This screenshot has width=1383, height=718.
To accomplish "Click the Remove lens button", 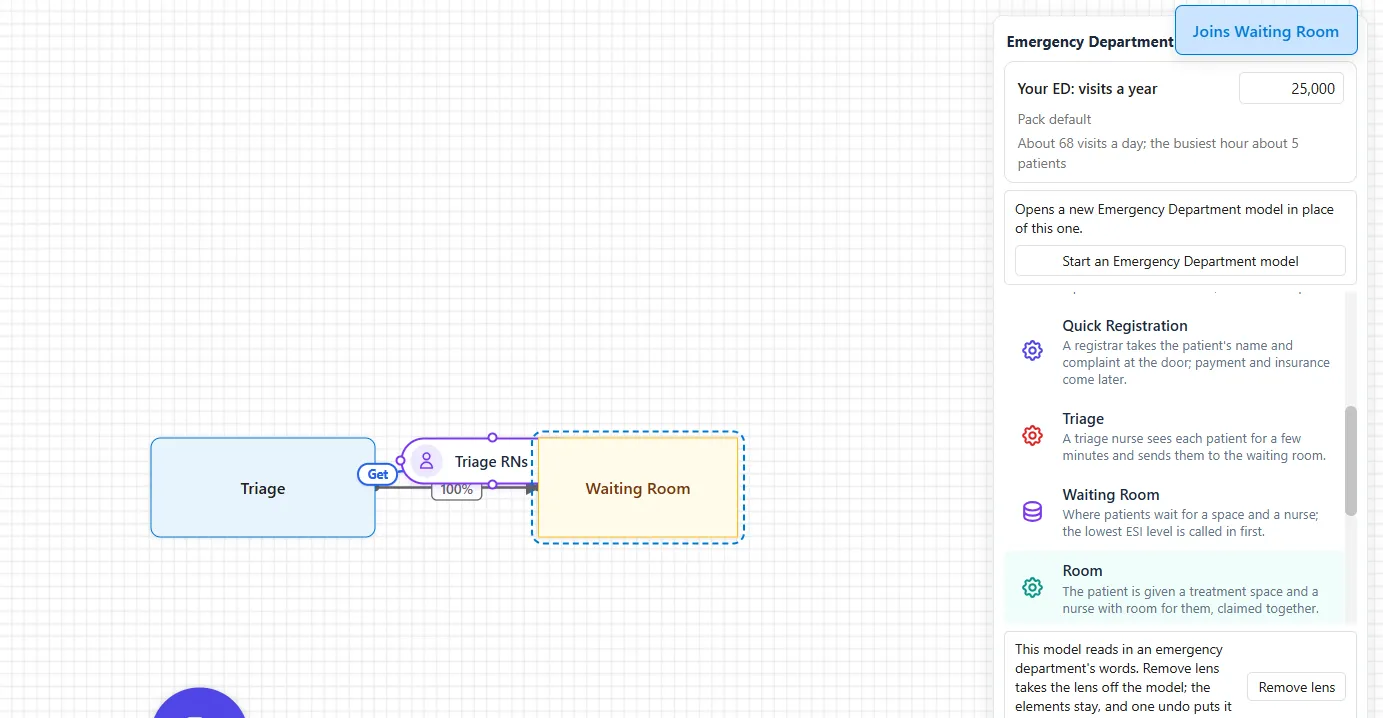I will point(1296,687).
